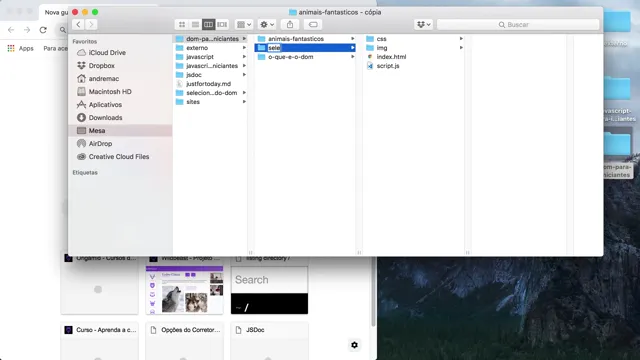Open Apps shortcut in Chrome bookmarks bar
Viewport: 640px width, 360px height.
(20, 48)
